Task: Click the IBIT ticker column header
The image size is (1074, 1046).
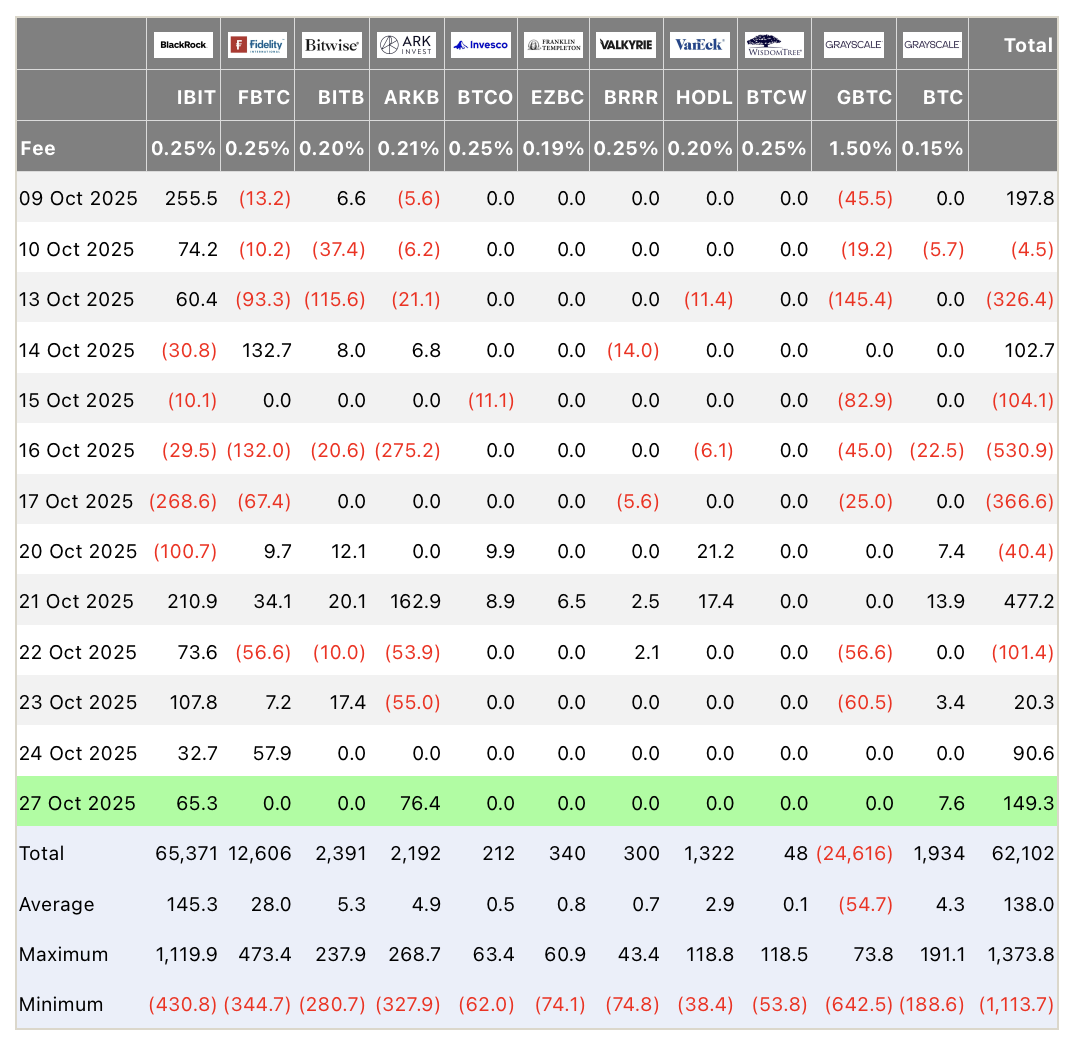Action: (195, 97)
